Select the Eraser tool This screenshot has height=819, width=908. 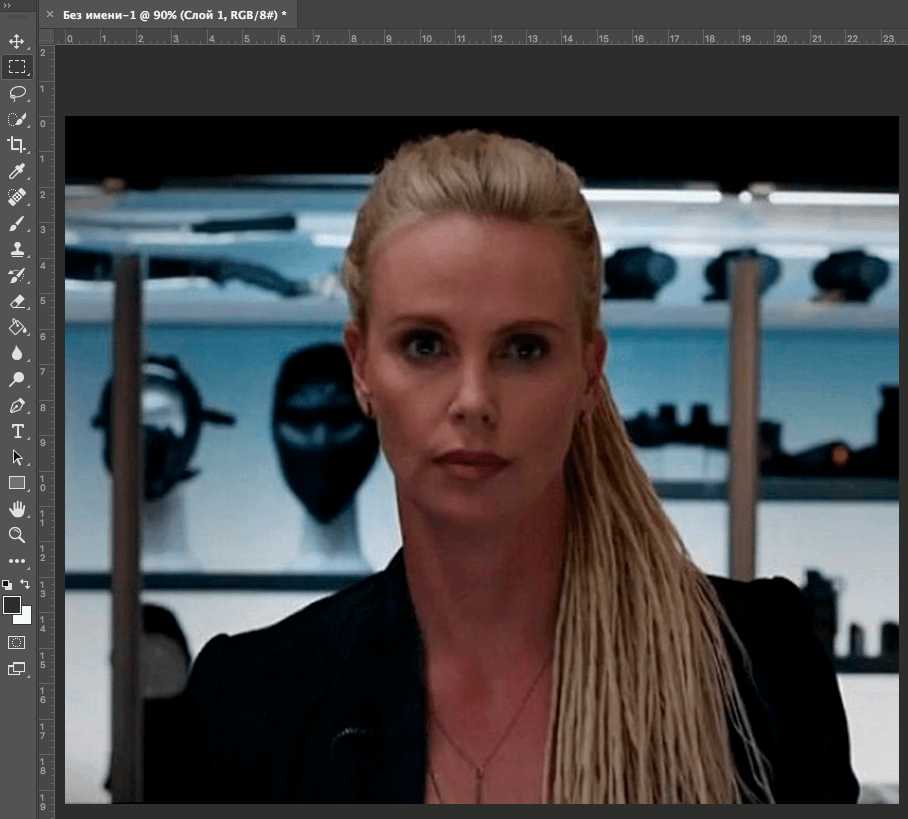click(x=17, y=302)
